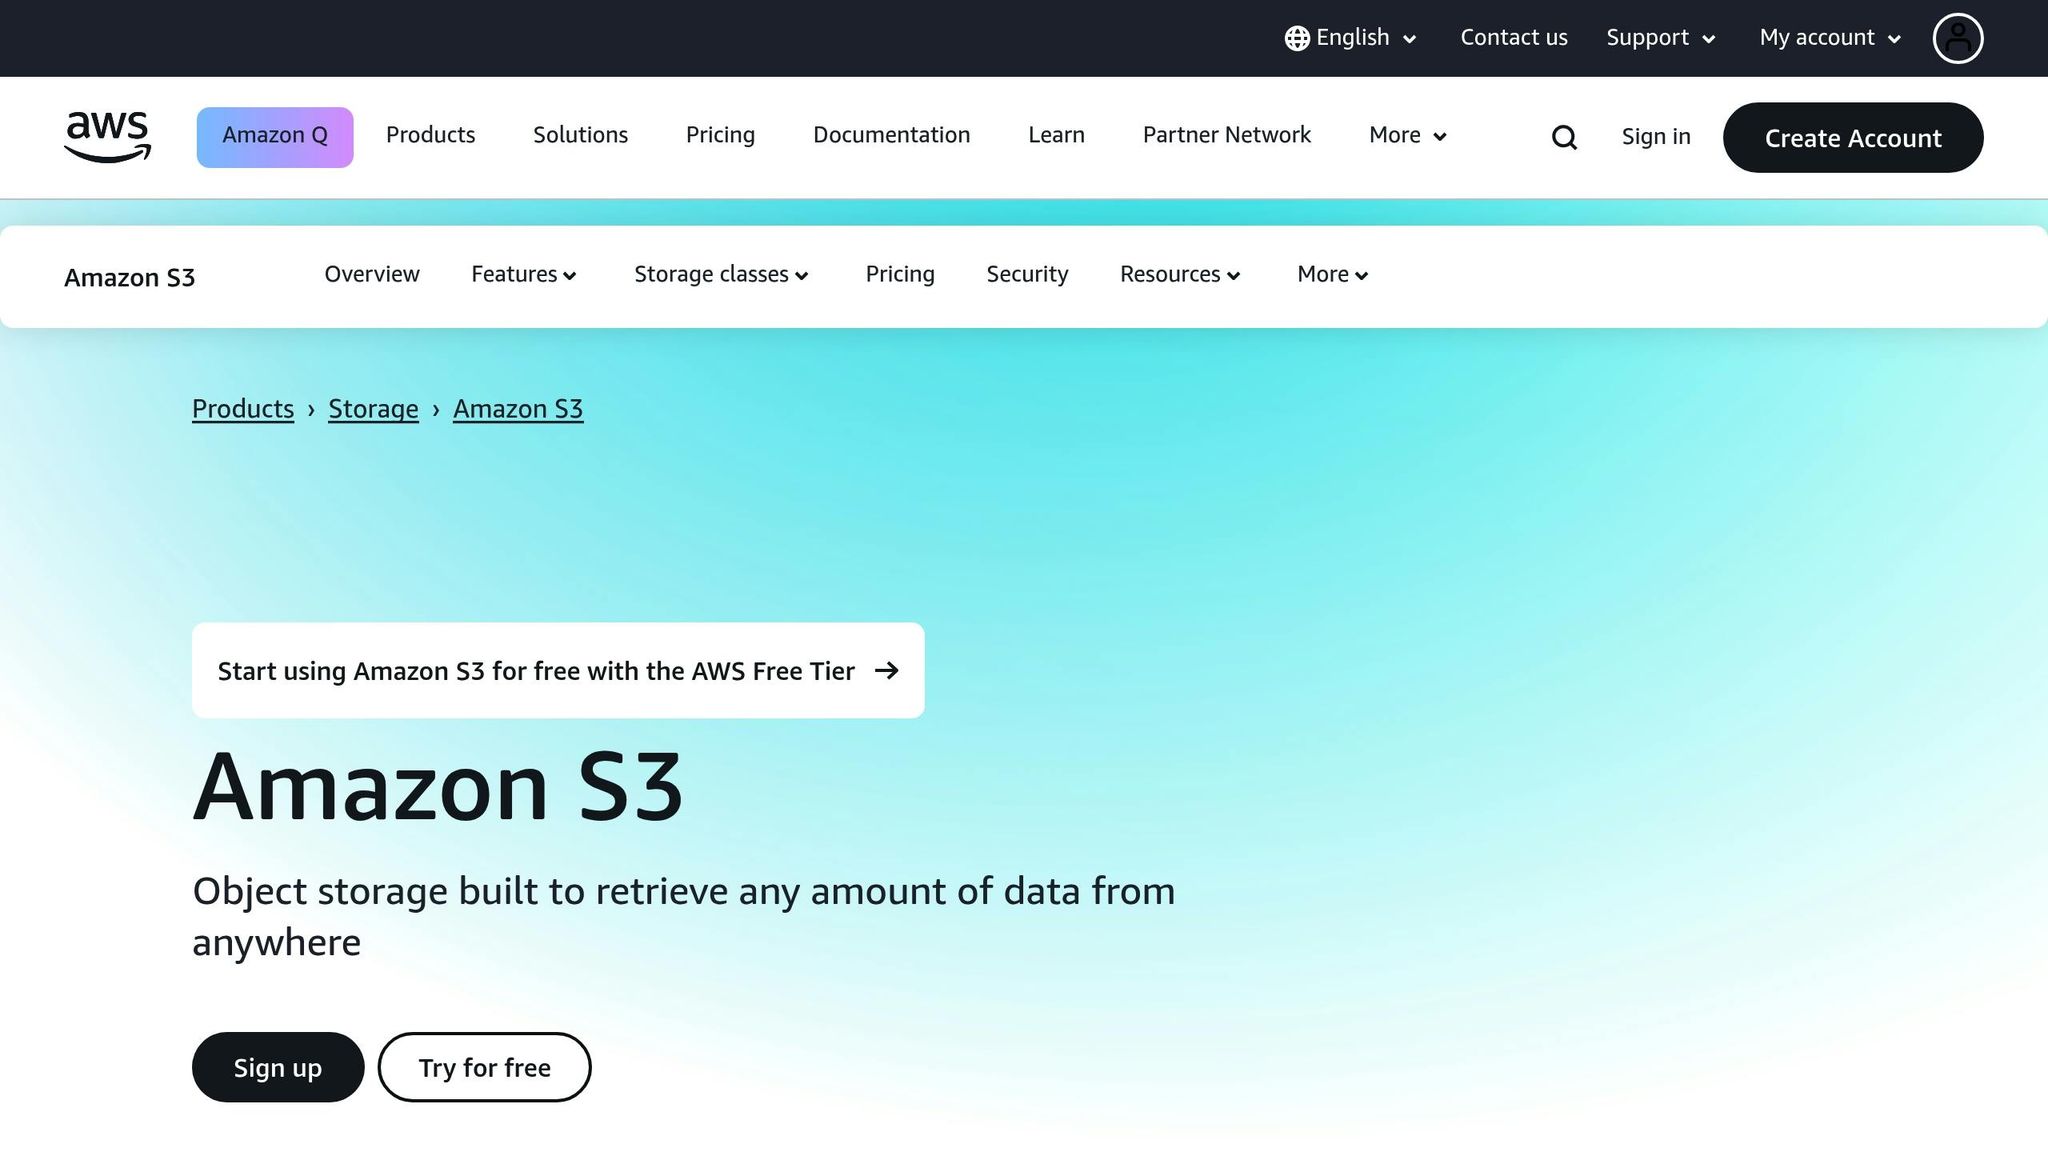This screenshot has width=2048, height=1152.
Task: Open the Documentation menu
Action: (x=891, y=135)
